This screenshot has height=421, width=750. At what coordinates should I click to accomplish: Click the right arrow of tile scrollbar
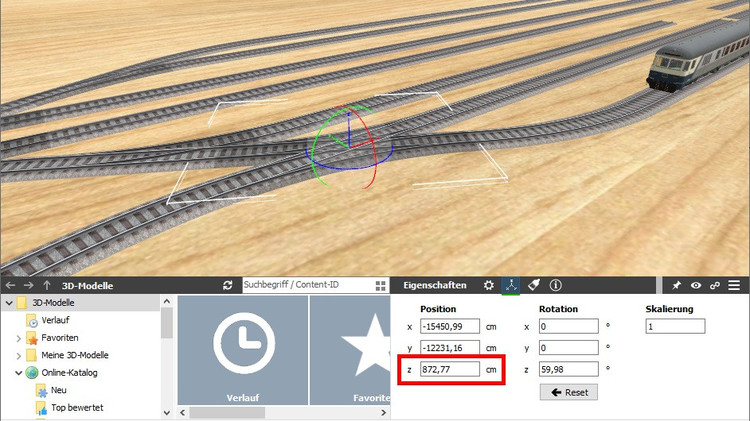384,412
